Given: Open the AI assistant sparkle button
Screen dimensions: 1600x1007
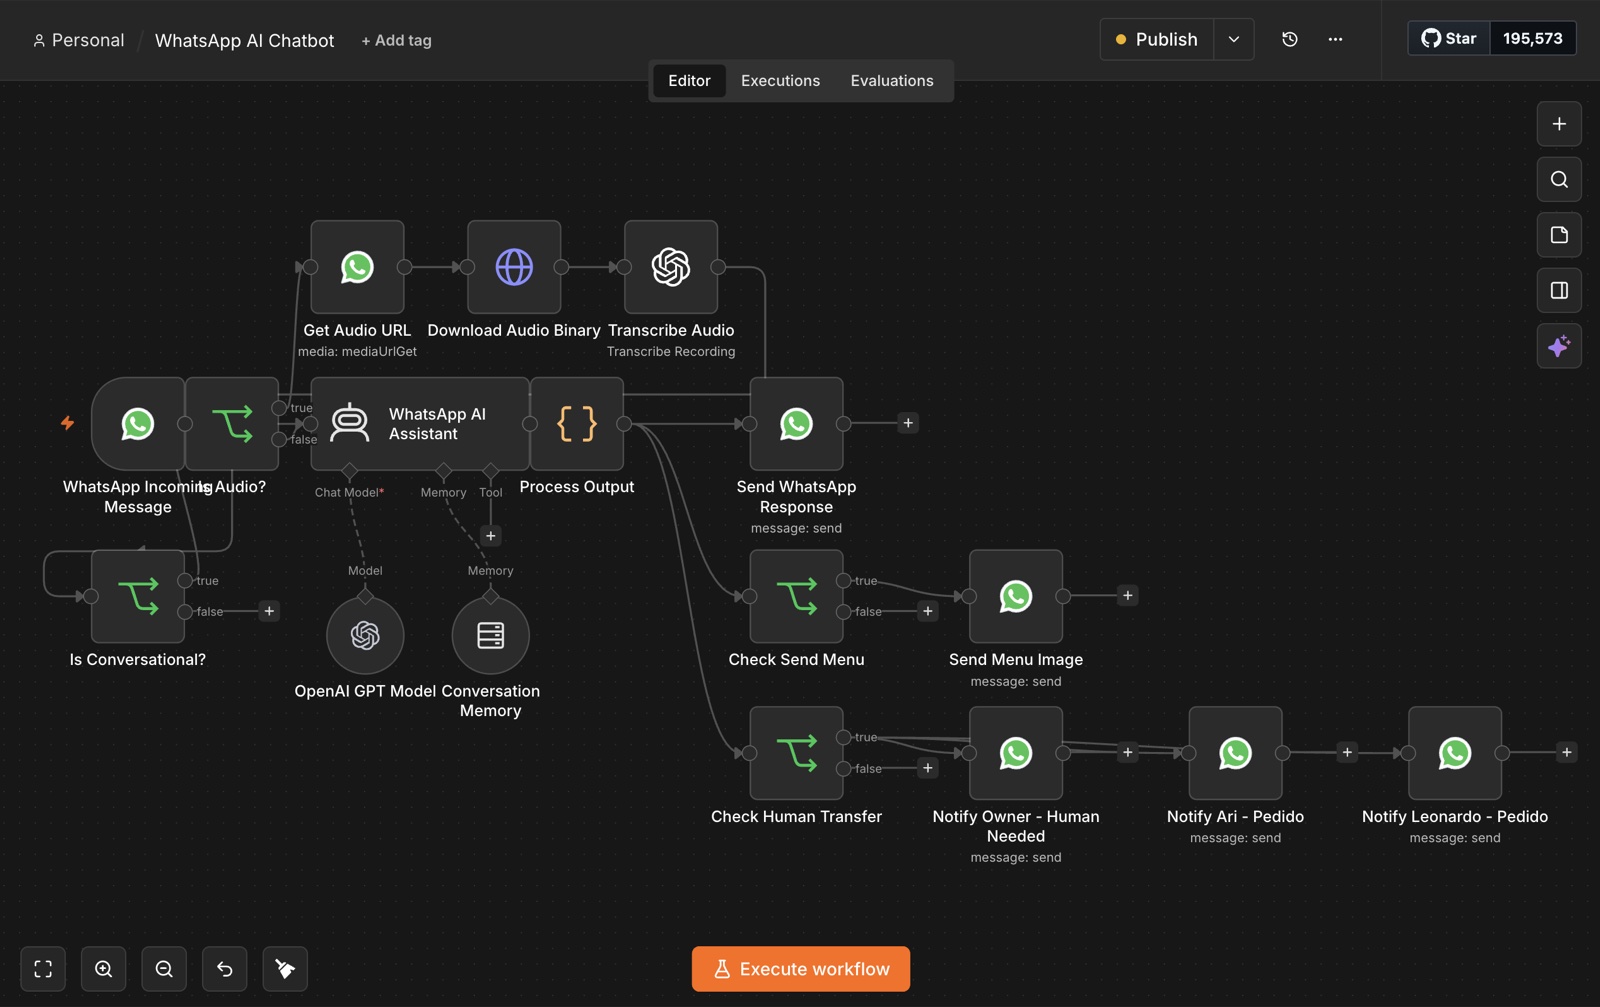Looking at the screenshot, I should pos(1559,346).
